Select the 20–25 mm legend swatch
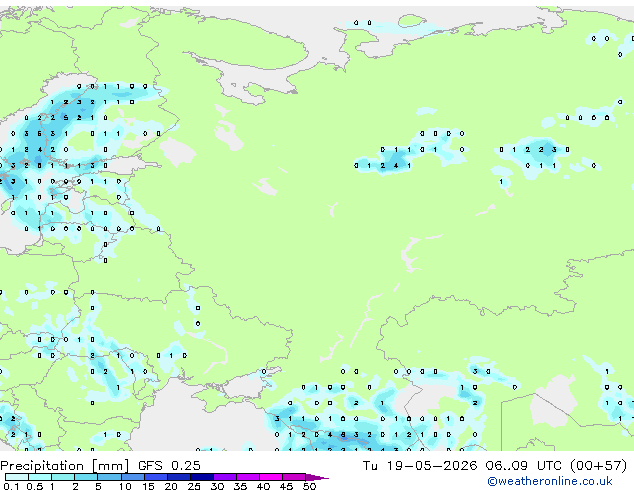634x490 pixels. click(178, 477)
